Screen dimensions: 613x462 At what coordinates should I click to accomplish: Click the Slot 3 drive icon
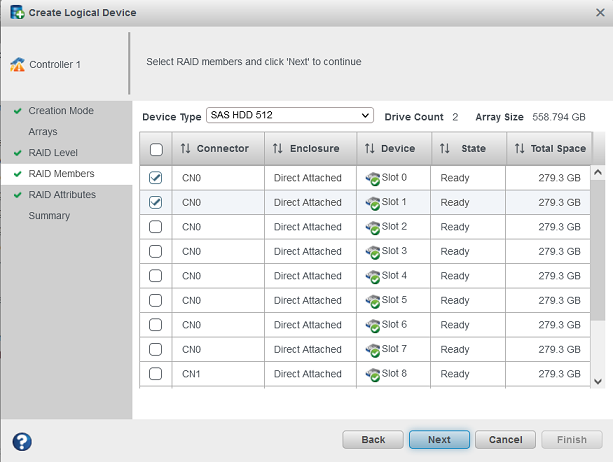[373, 251]
